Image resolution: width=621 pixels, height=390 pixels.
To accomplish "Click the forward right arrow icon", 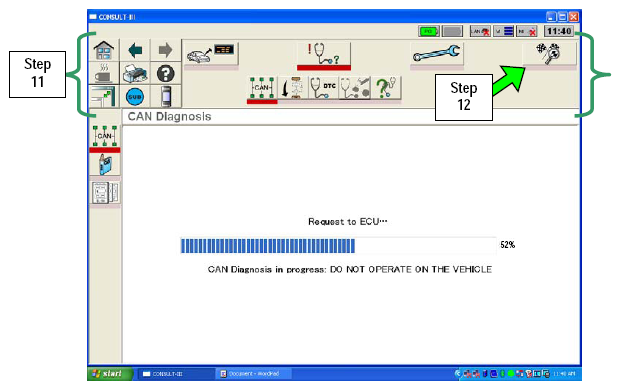I will pos(166,50).
